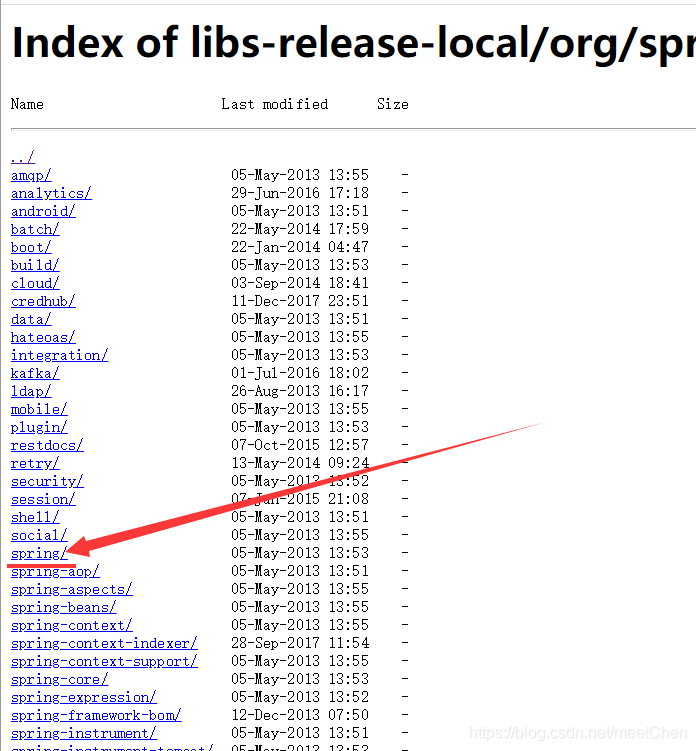696x751 pixels.
Task: Click the spring-aop/ link
Action: pos(55,571)
